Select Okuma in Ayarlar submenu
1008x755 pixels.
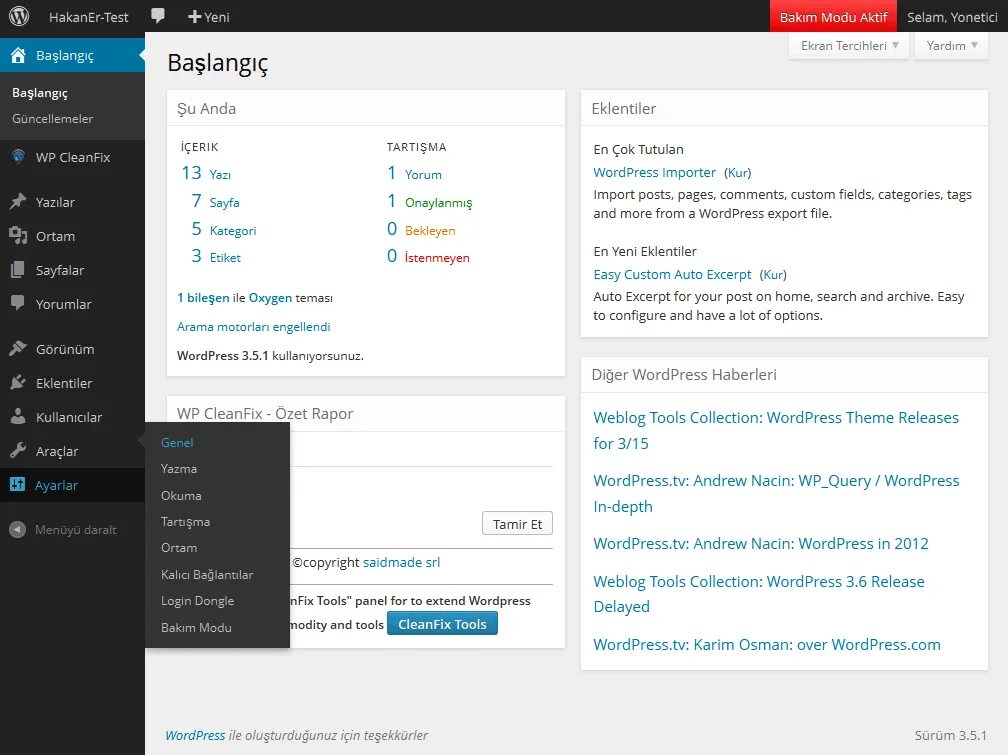point(181,495)
